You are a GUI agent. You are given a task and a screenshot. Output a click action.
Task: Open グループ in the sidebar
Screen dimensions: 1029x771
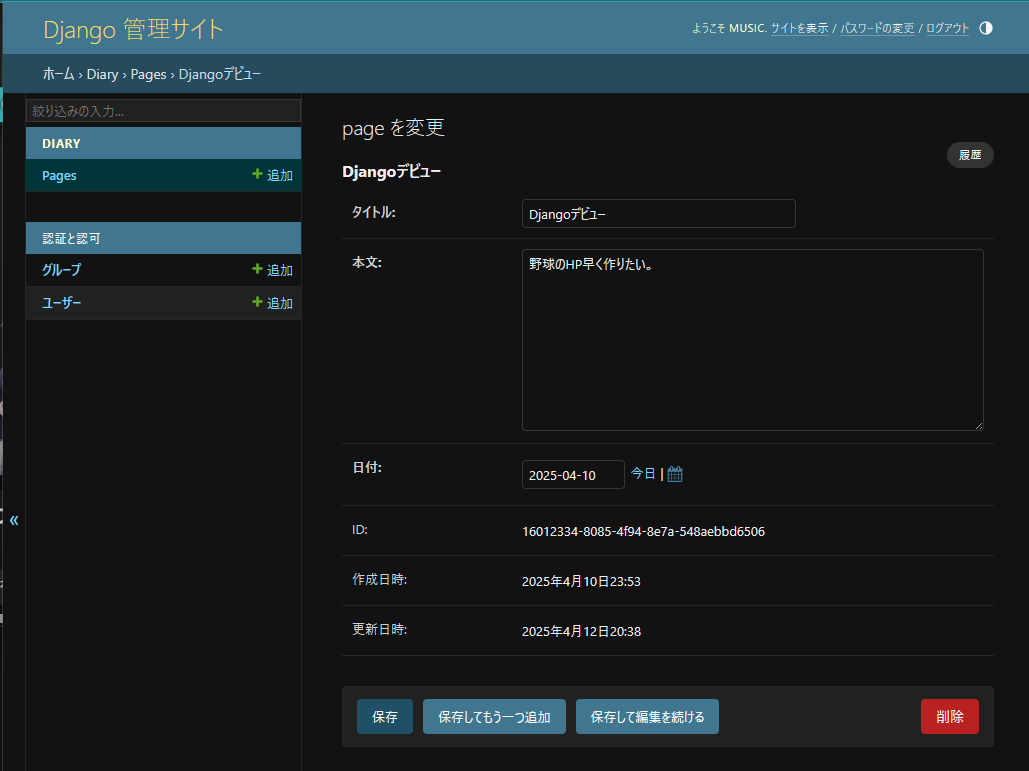click(x=62, y=270)
